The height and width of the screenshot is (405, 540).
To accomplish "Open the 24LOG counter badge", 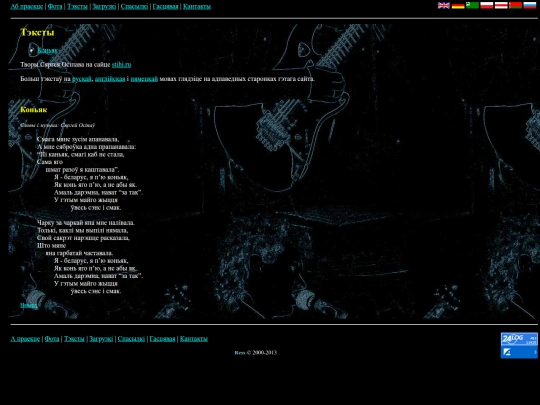I will 519,339.
